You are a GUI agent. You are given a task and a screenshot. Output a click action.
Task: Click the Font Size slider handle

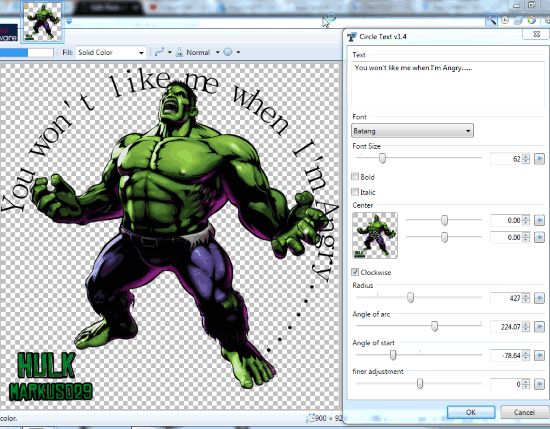click(382, 158)
